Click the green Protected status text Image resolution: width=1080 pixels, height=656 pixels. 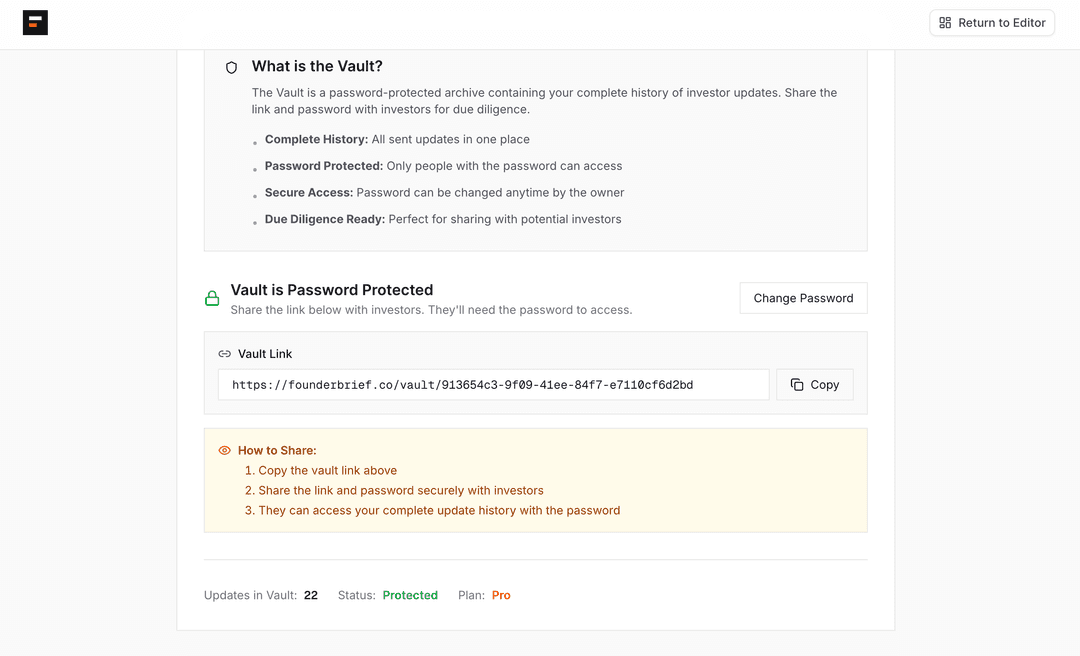[x=410, y=595]
